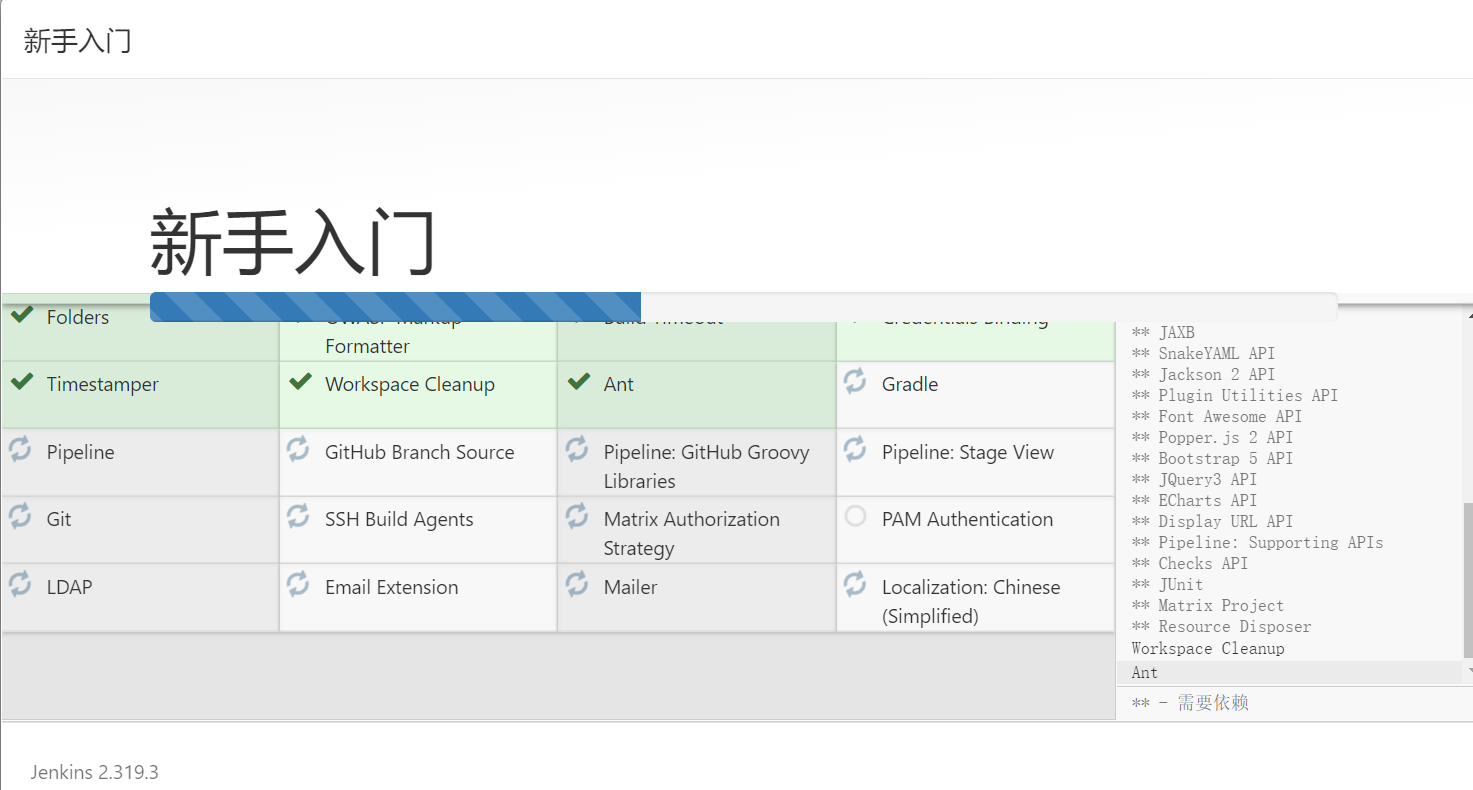Click the Checks API log entry
Screen dimensions: 1473x790
(x=1190, y=563)
